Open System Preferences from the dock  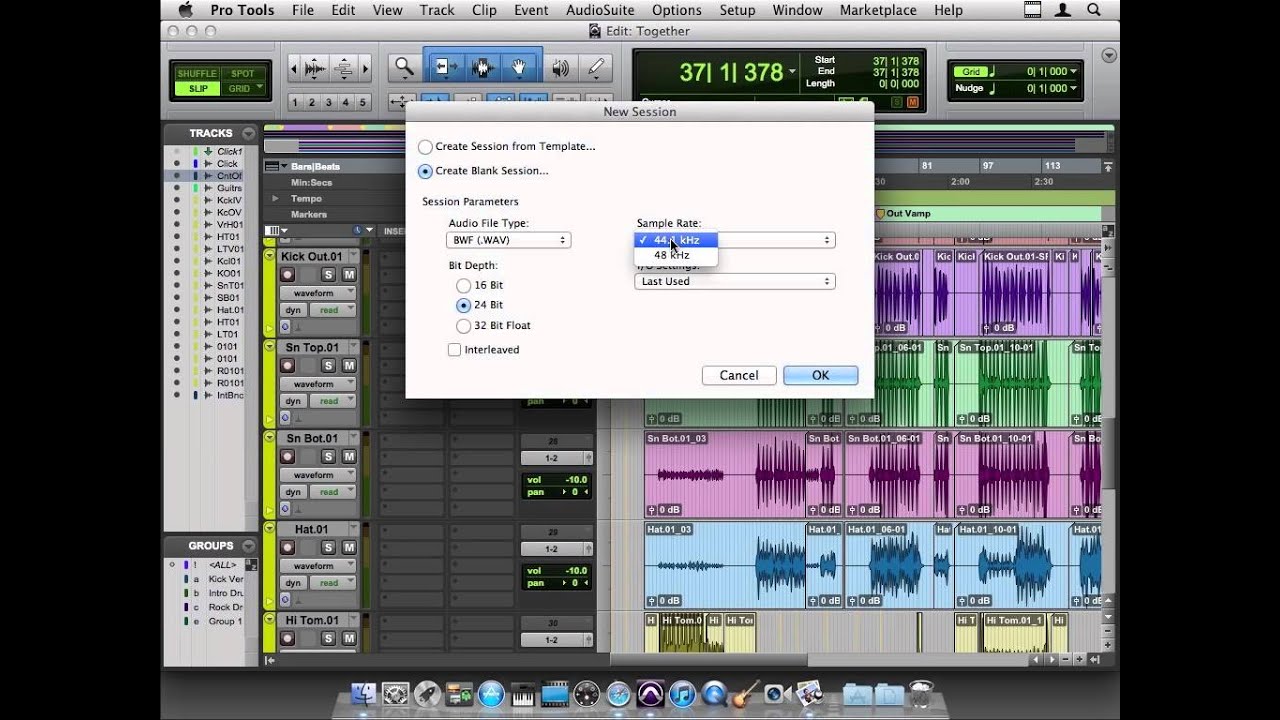[x=395, y=694]
